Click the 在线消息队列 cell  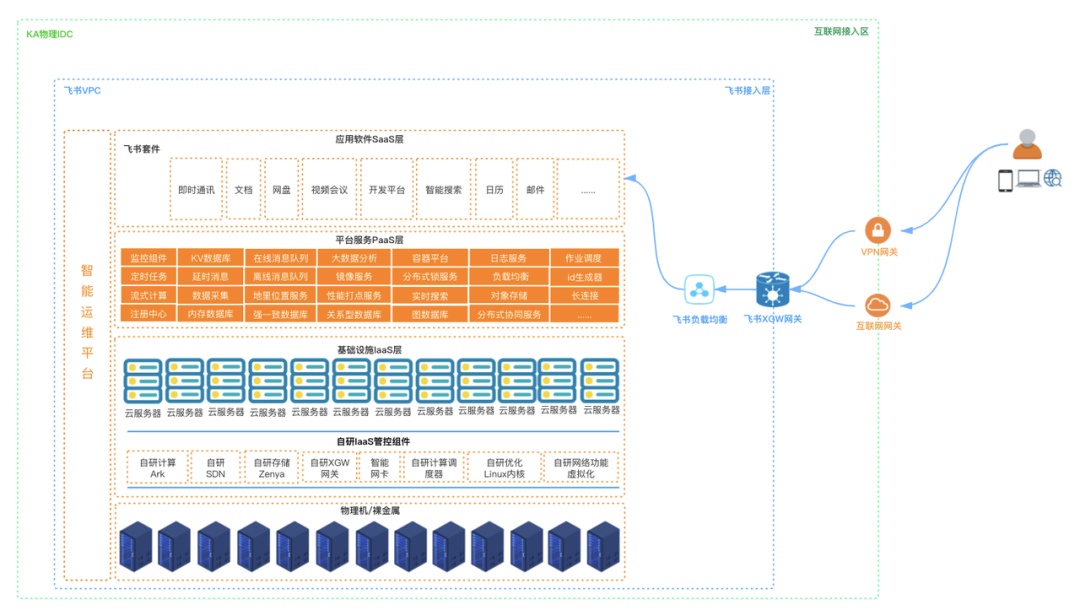coord(280,258)
